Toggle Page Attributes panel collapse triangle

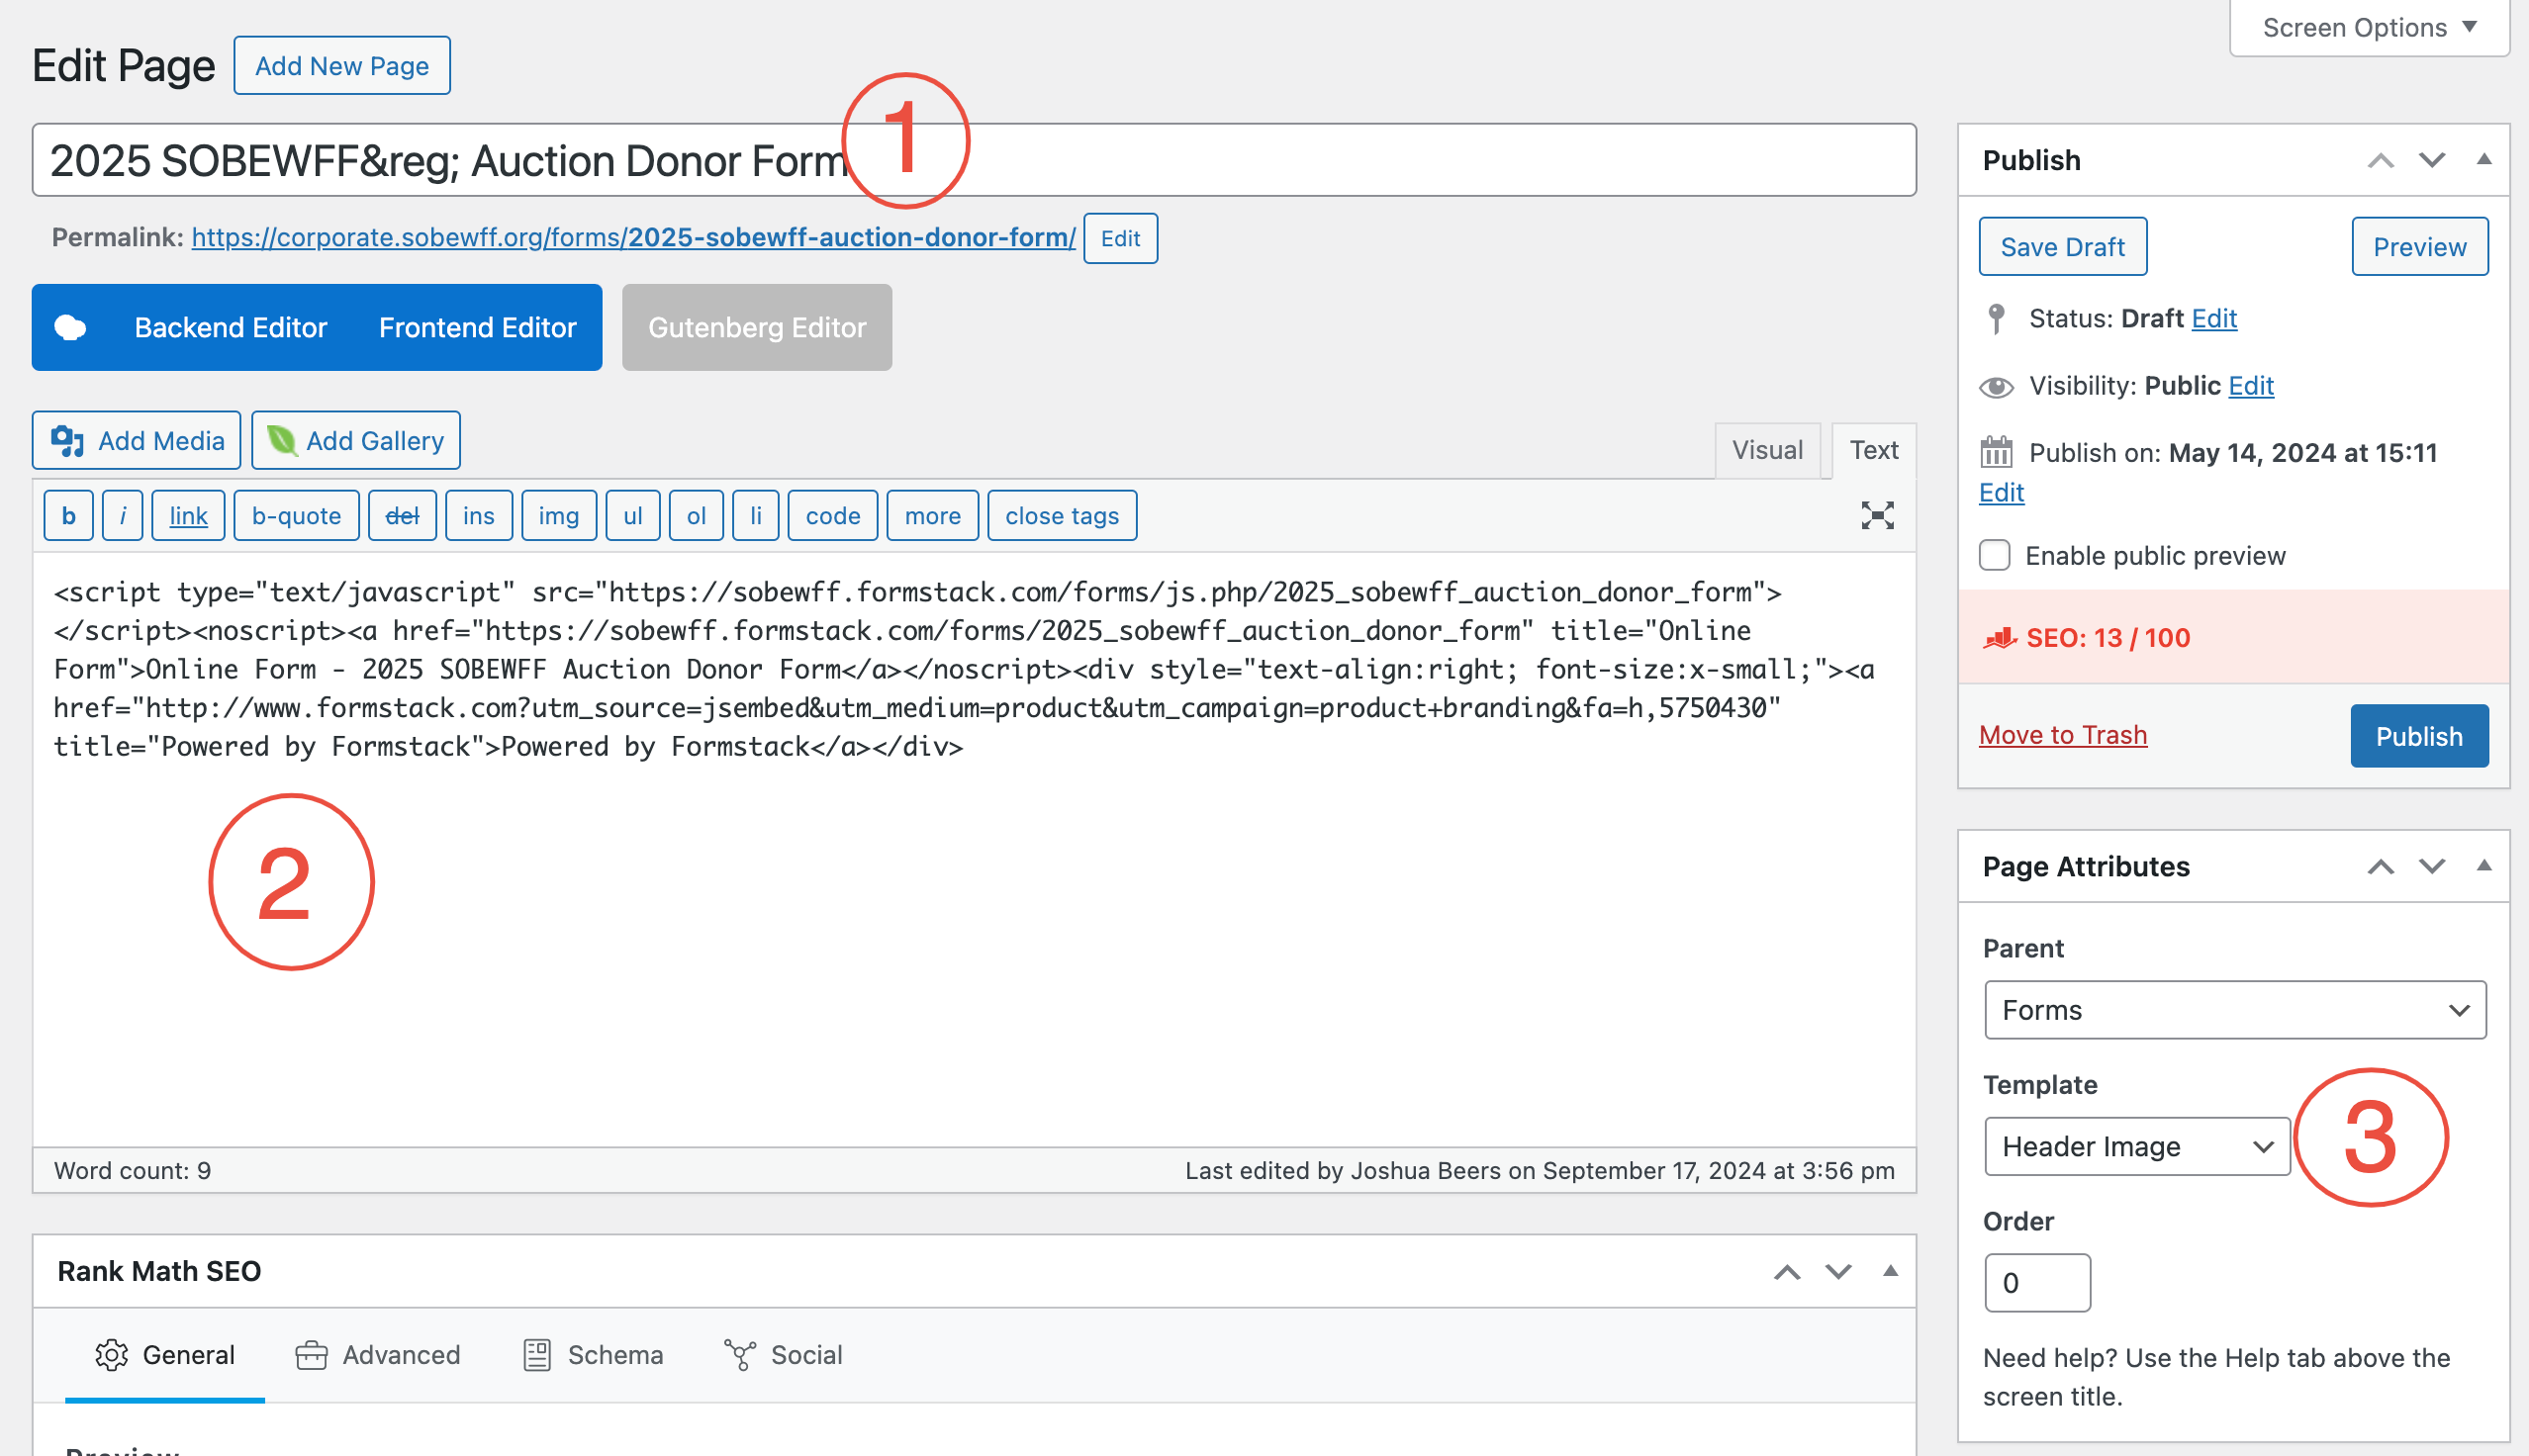(x=2483, y=866)
